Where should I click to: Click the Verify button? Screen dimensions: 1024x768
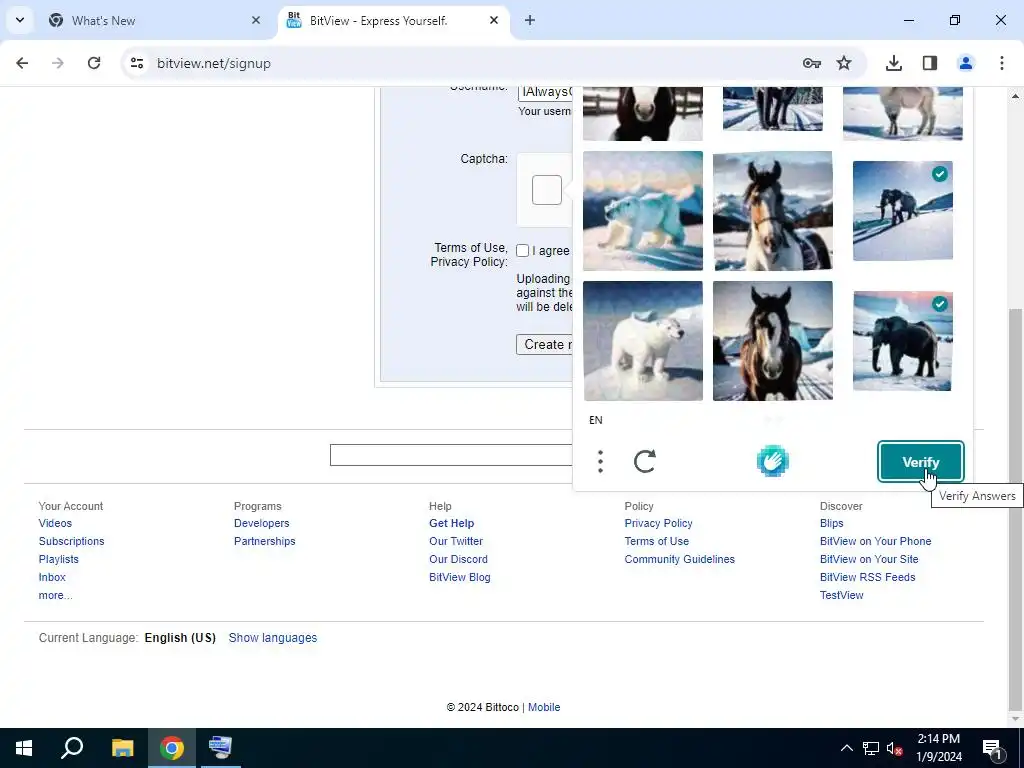point(921,462)
